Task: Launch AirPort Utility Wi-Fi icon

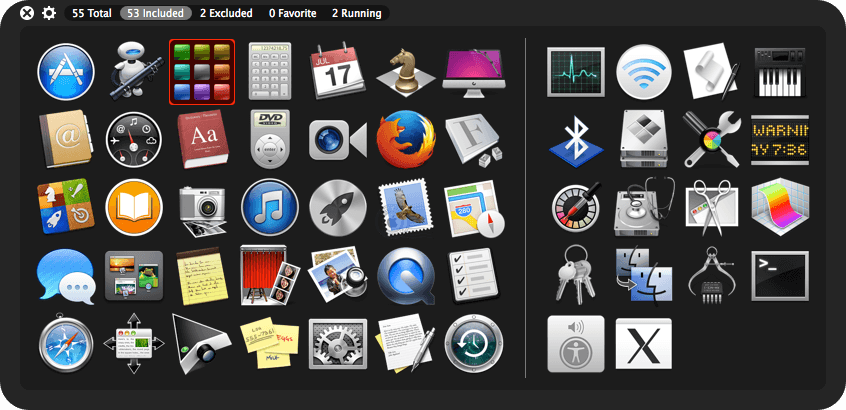Action: click(644, 72)
